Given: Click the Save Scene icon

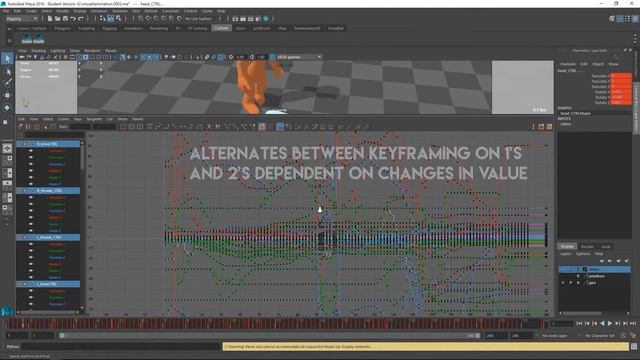Looking at the screenshot, I should [x=65, y=18].
